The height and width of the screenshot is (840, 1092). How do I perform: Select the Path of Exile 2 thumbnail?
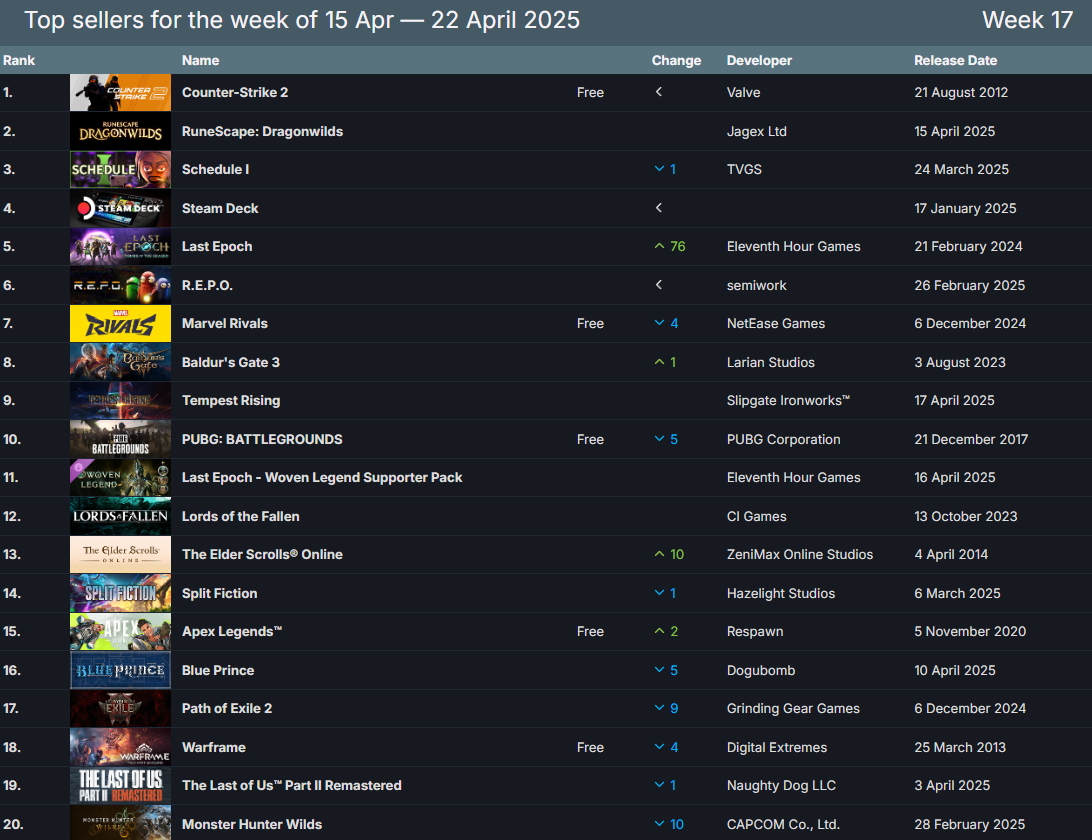(120, 708)
